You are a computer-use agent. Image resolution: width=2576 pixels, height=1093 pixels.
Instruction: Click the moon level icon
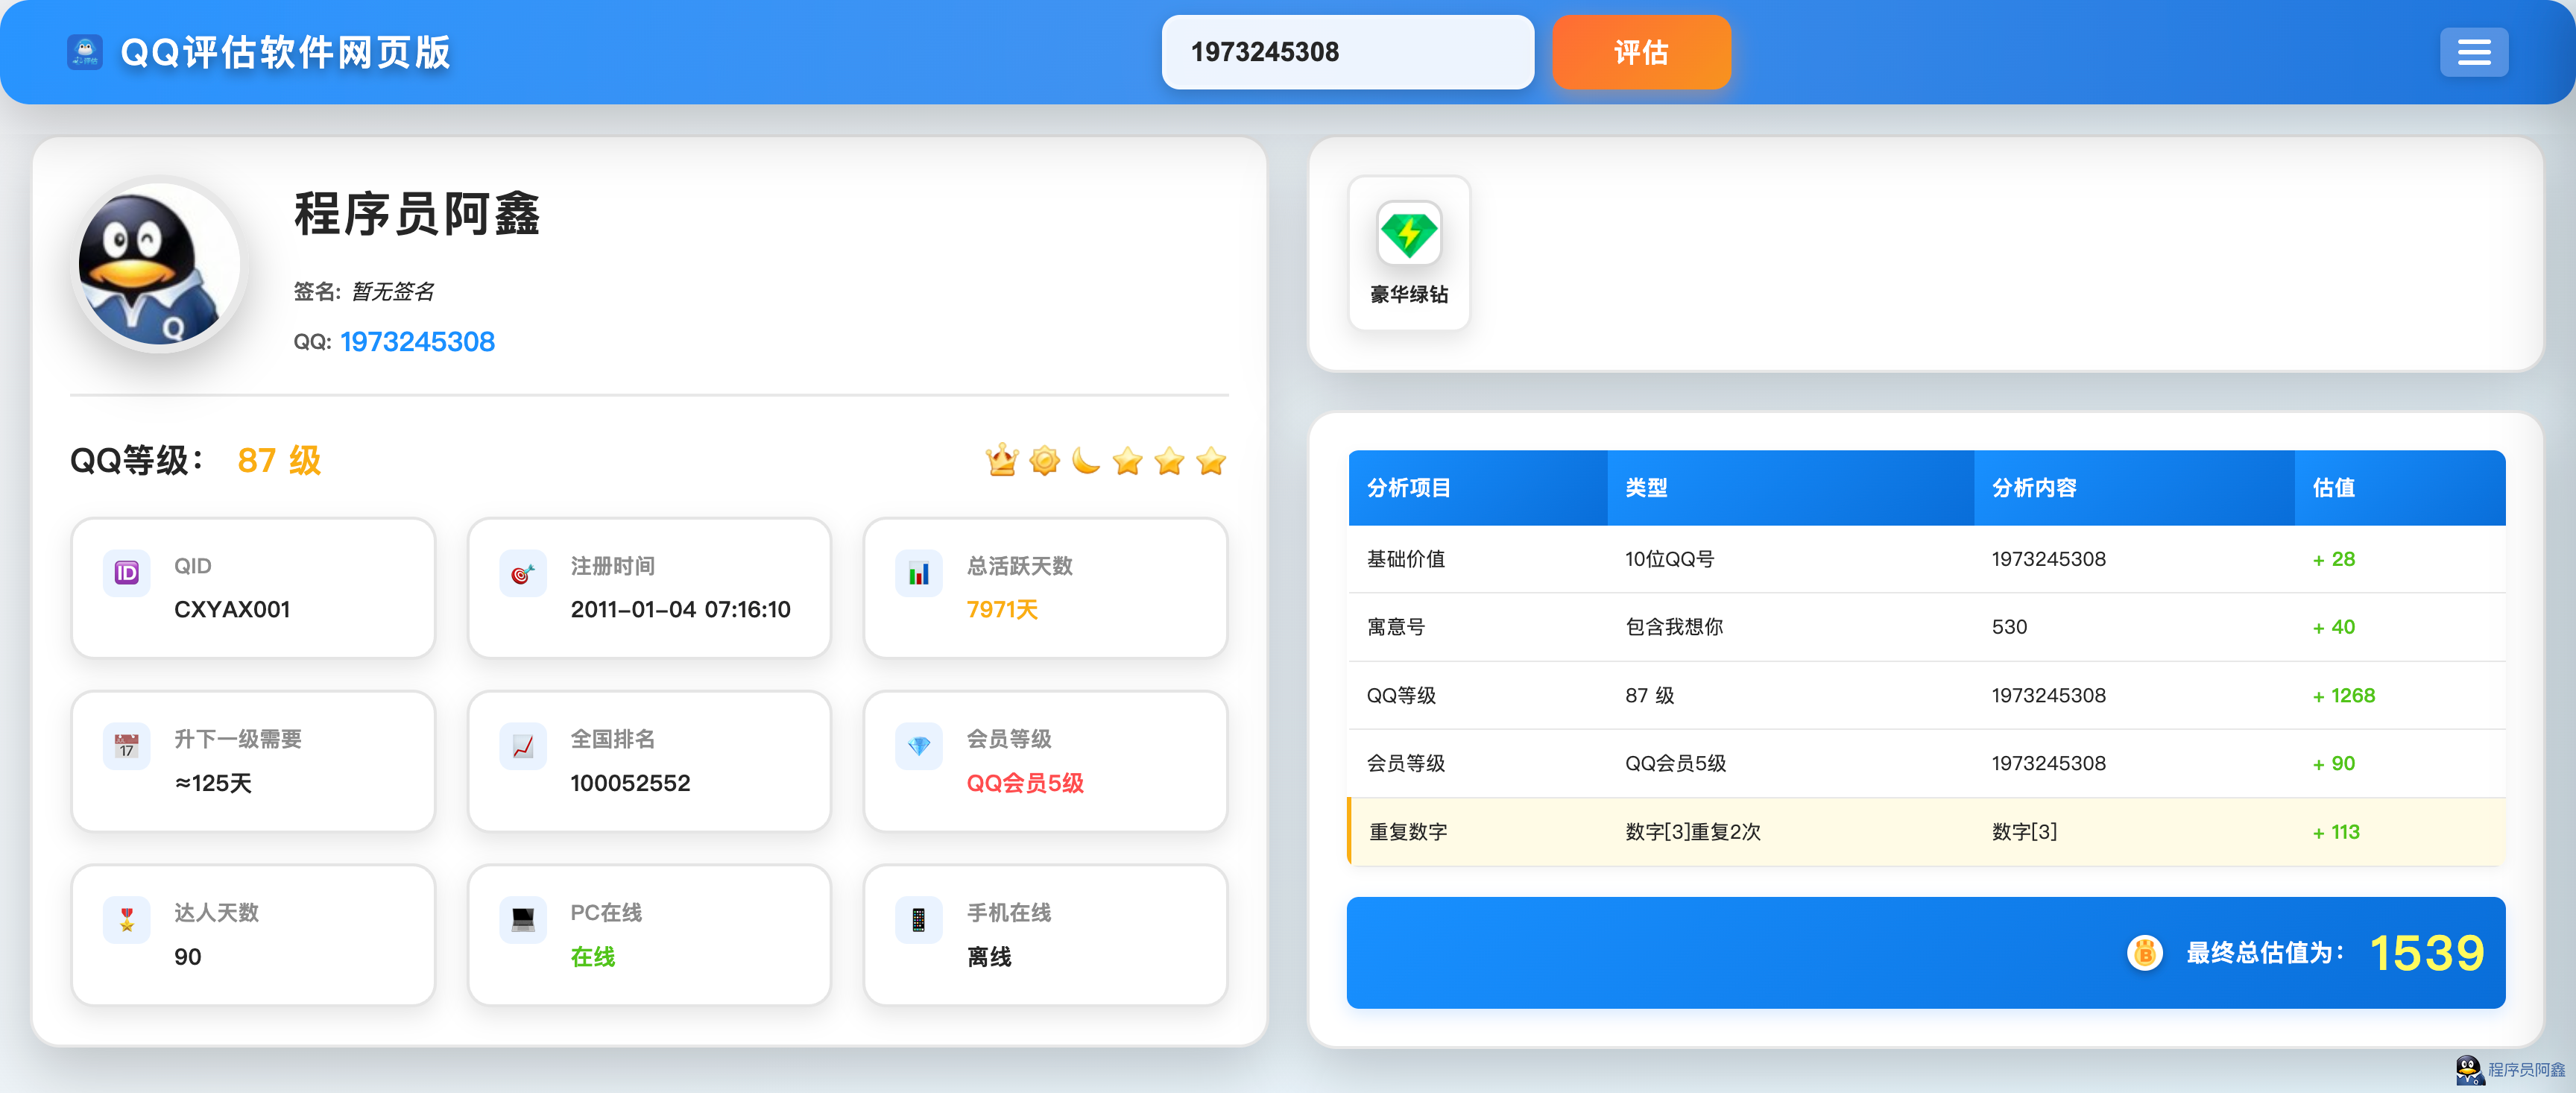click(1086, 460)
